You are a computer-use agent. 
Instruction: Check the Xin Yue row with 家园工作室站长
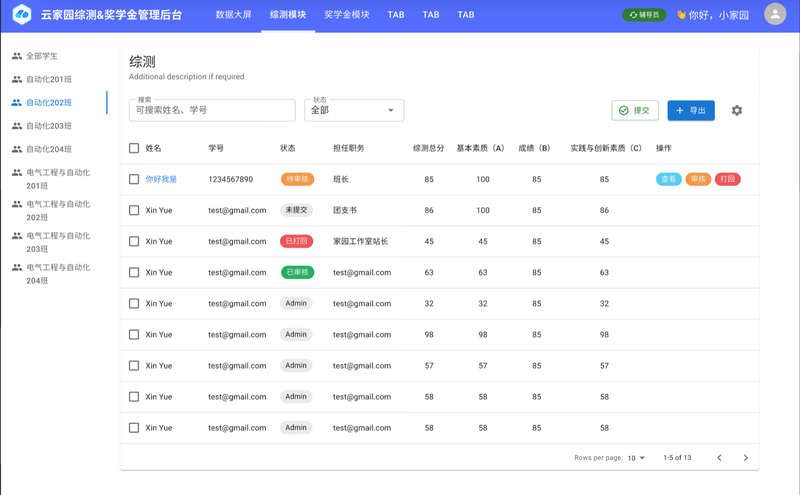click(134, 241)
